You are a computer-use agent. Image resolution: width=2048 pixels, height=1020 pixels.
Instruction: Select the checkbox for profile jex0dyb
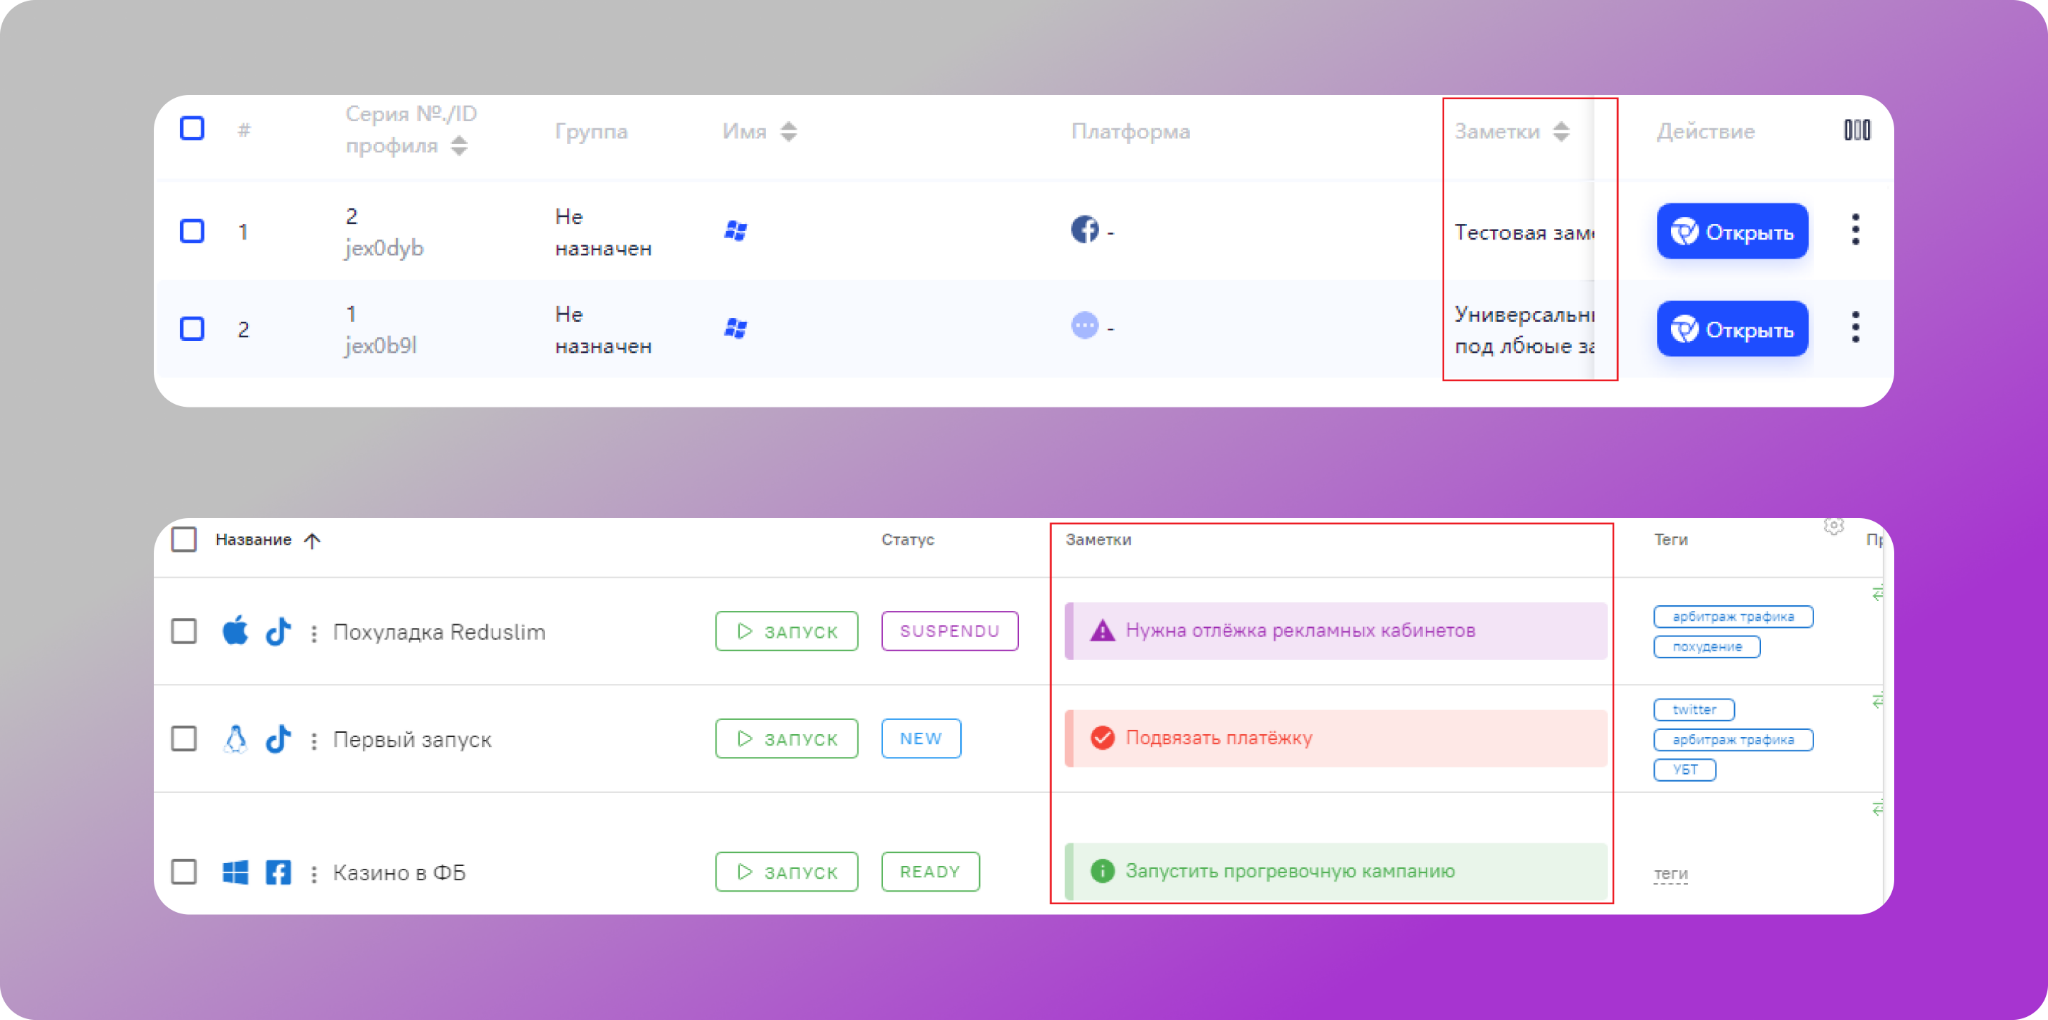pyautogui.click(x=192, y=231)
